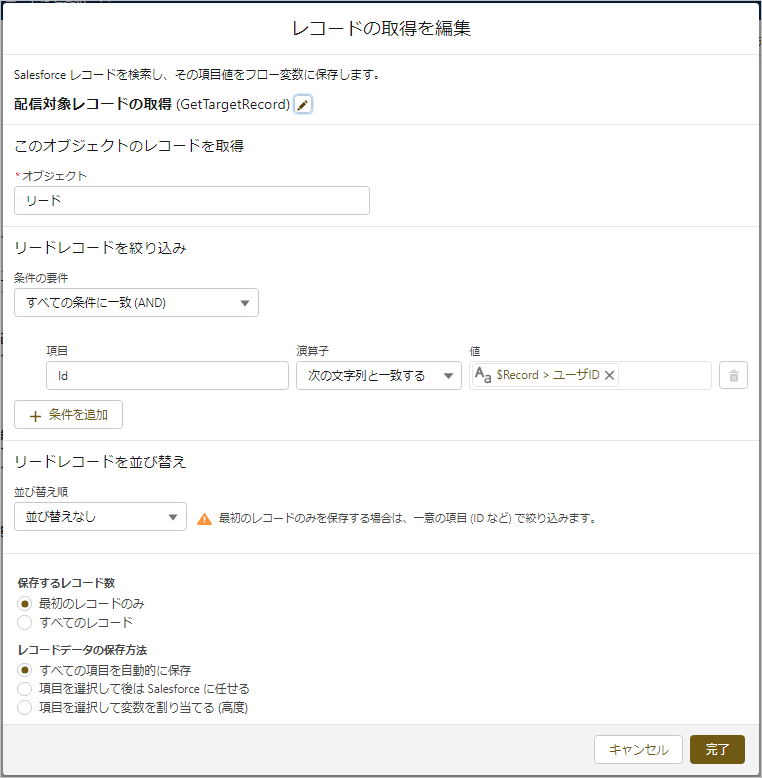The width and height of the screenshot is (762, 778).
Task: Click the リードレコードを並び替え heading
Action: click(x=100, y=461)
